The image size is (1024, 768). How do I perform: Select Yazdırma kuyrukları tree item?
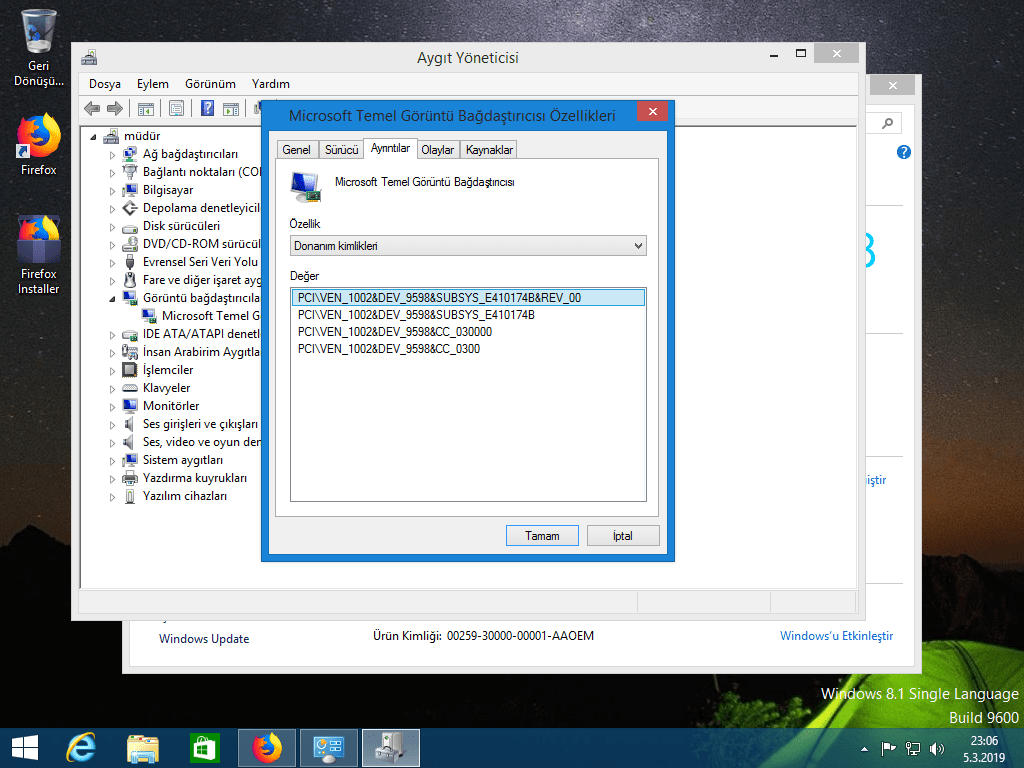click(x=195, y=478)
